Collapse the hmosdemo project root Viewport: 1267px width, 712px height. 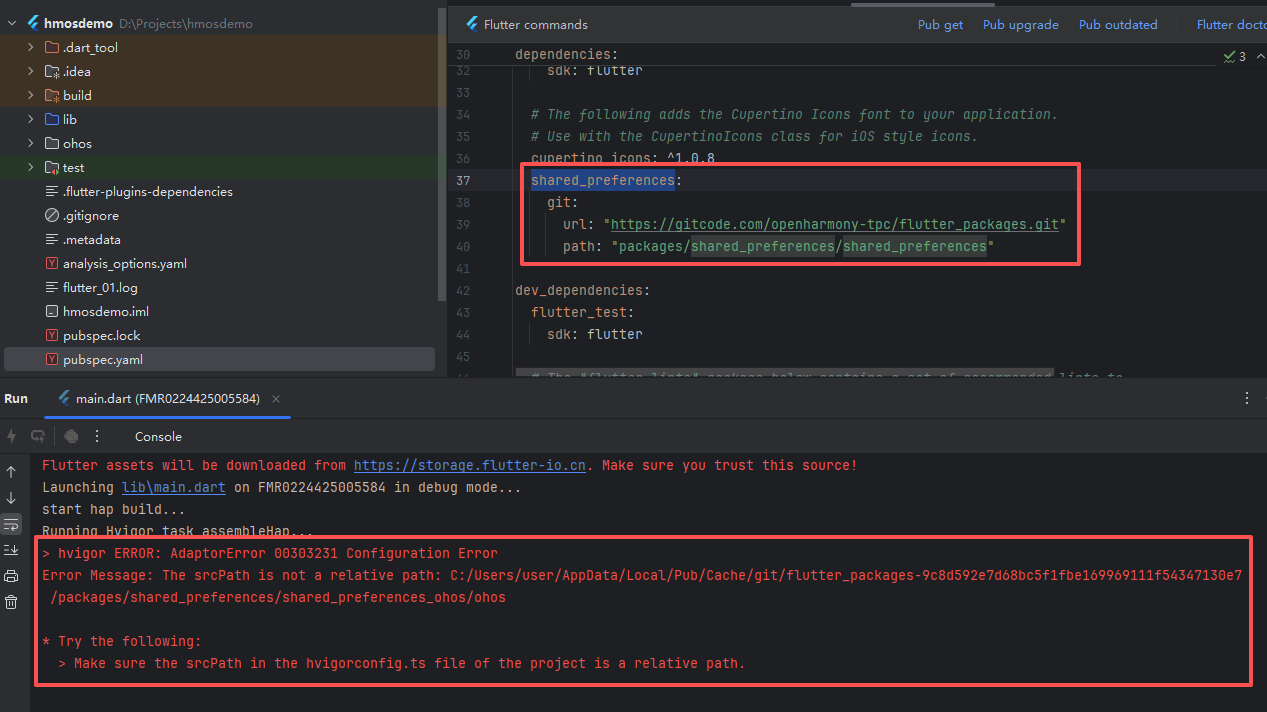click(x=12, y=23)
